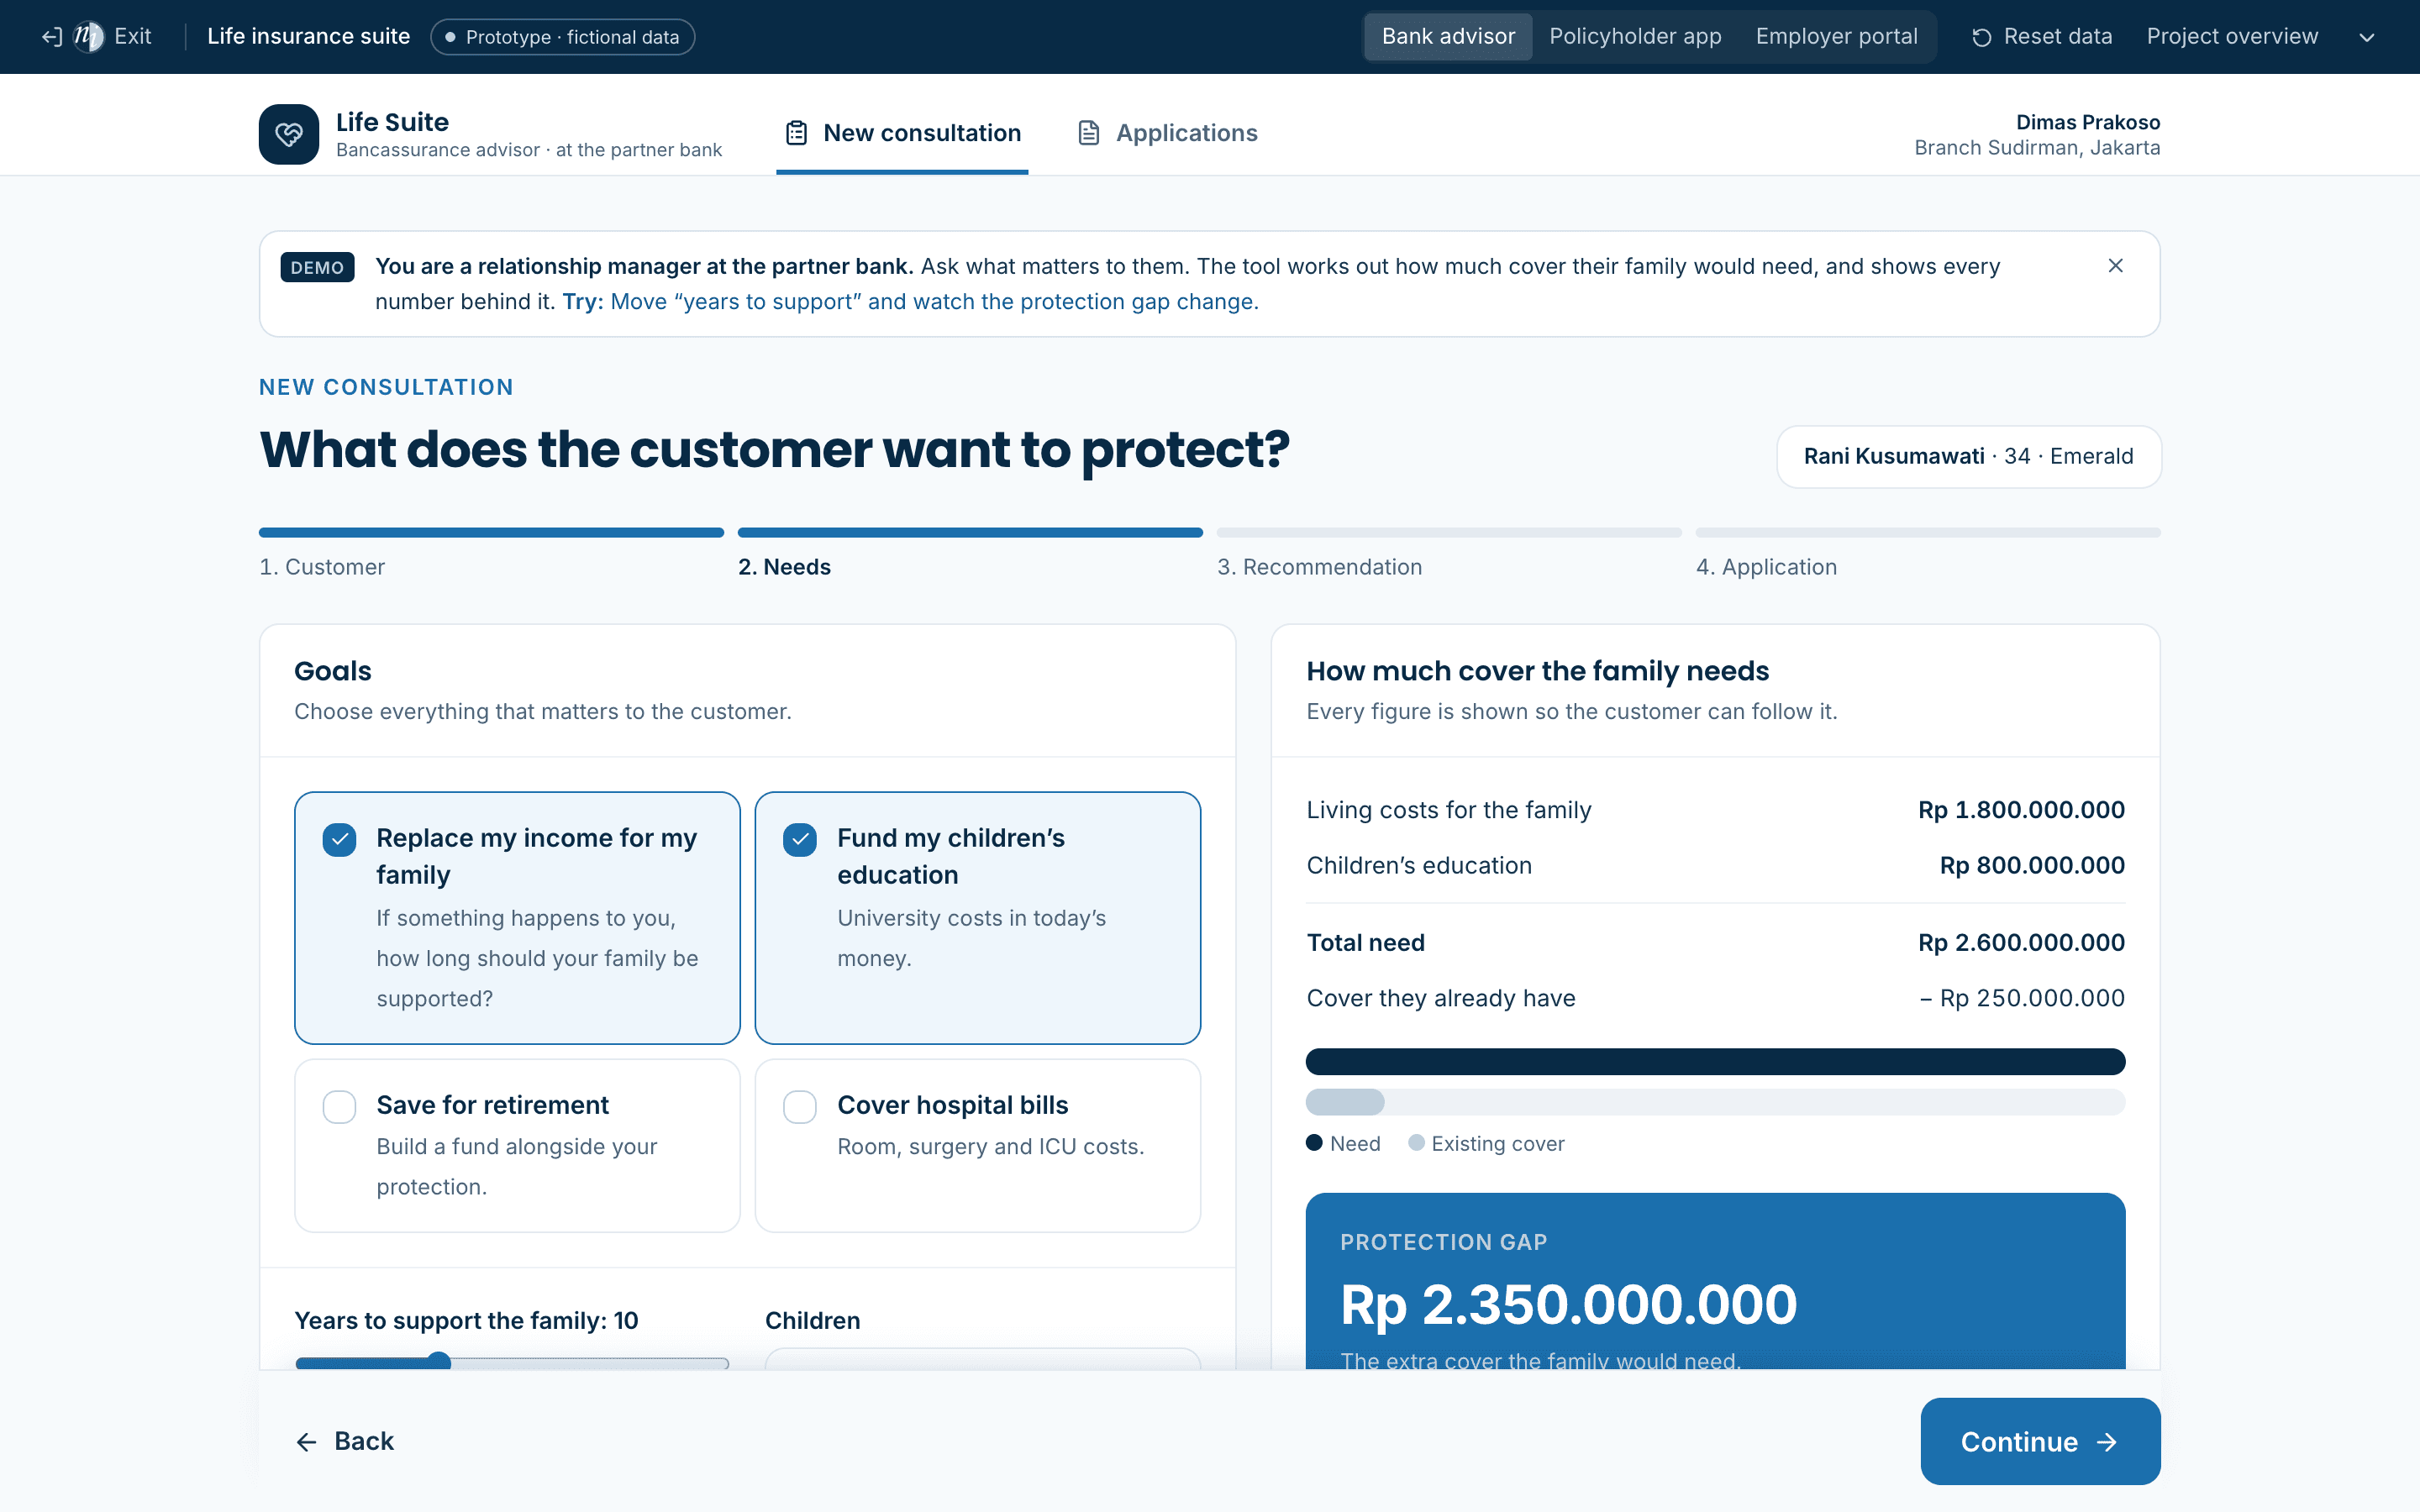Open the Children input field
The image size is (2420, 1512).
(x=982, y=1358)
